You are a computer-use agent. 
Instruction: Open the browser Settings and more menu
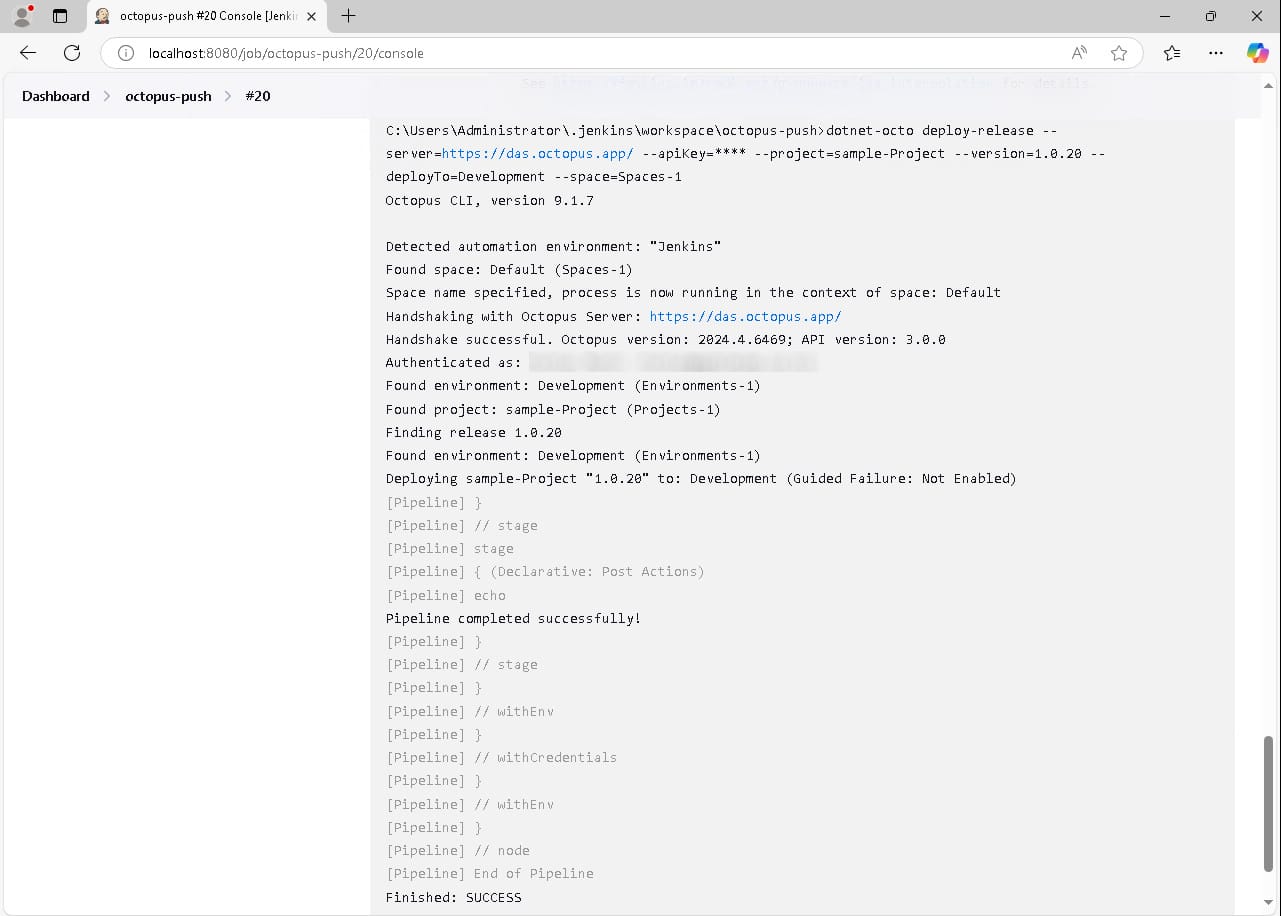1215,53
